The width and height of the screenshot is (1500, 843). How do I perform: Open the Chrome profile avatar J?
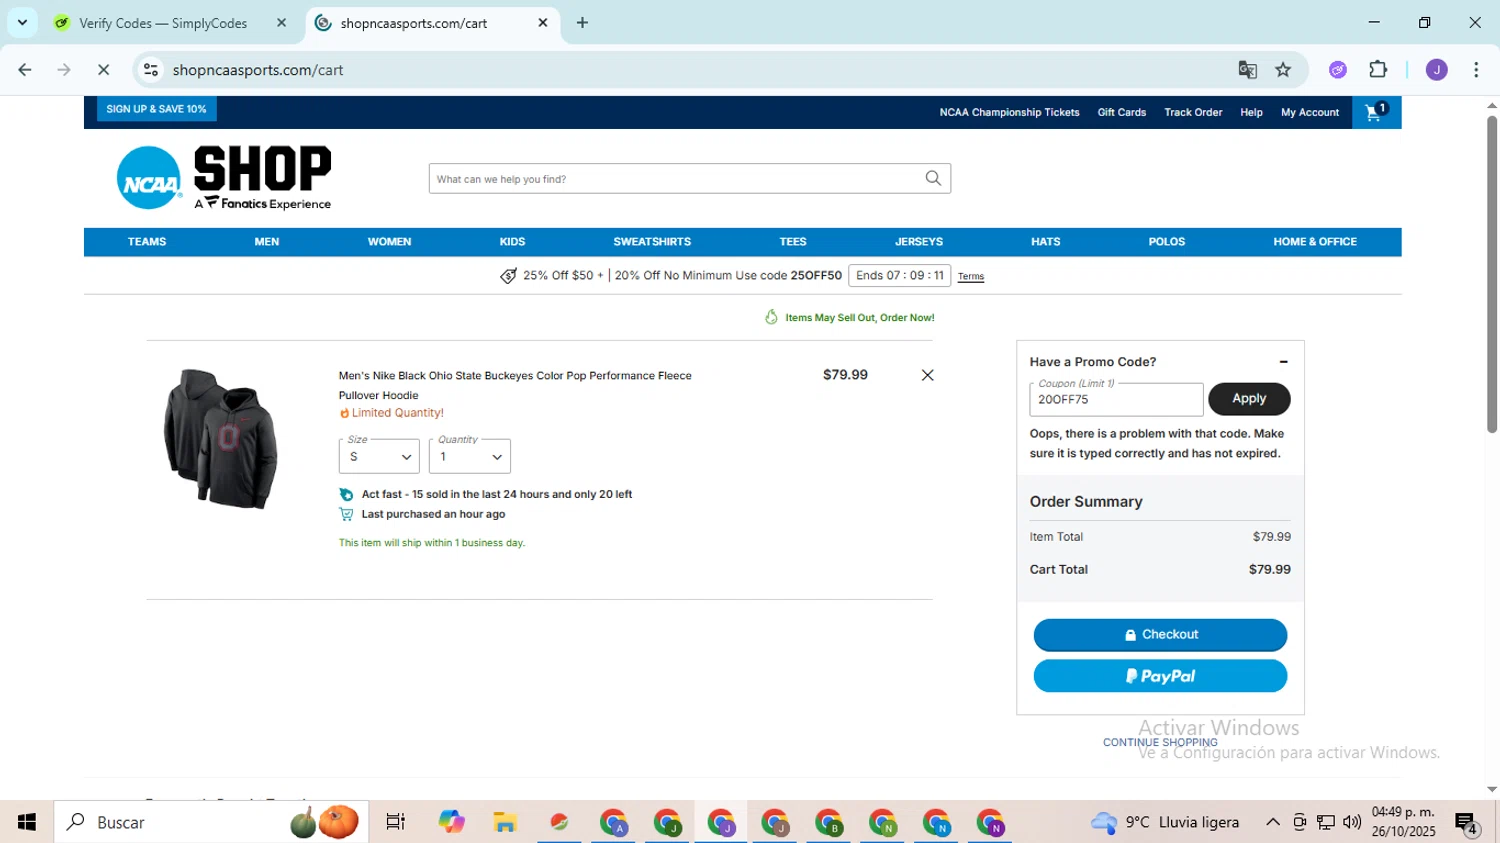[1436, 70]
